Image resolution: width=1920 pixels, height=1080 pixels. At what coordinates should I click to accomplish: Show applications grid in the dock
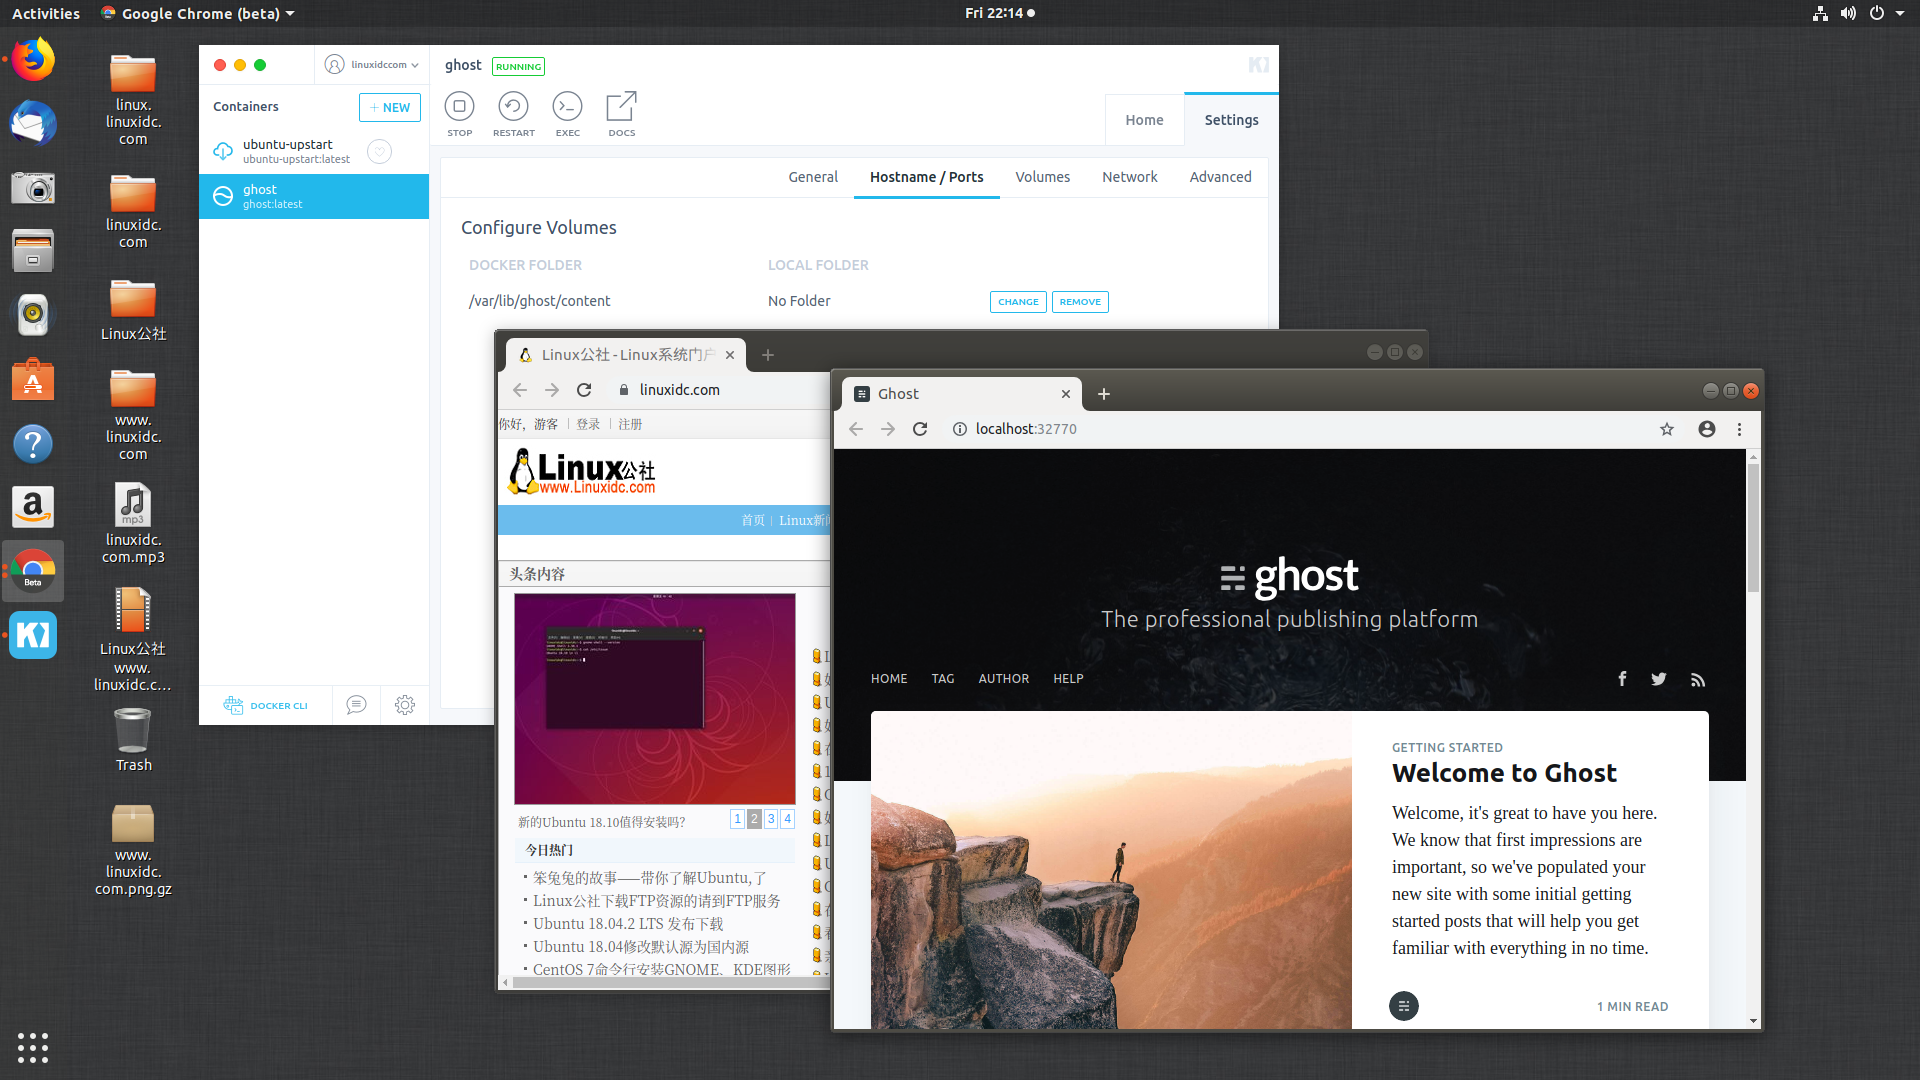(33, 1047)
